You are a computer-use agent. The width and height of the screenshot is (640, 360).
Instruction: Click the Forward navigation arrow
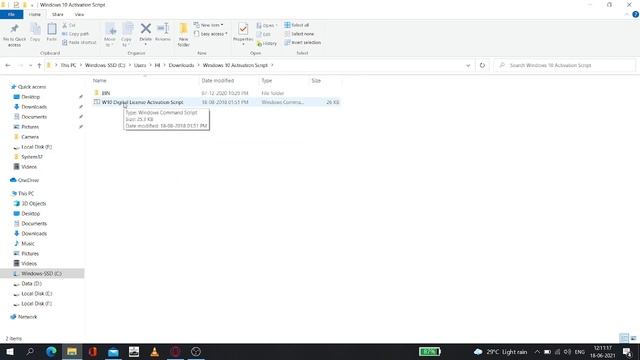point(20,65)
